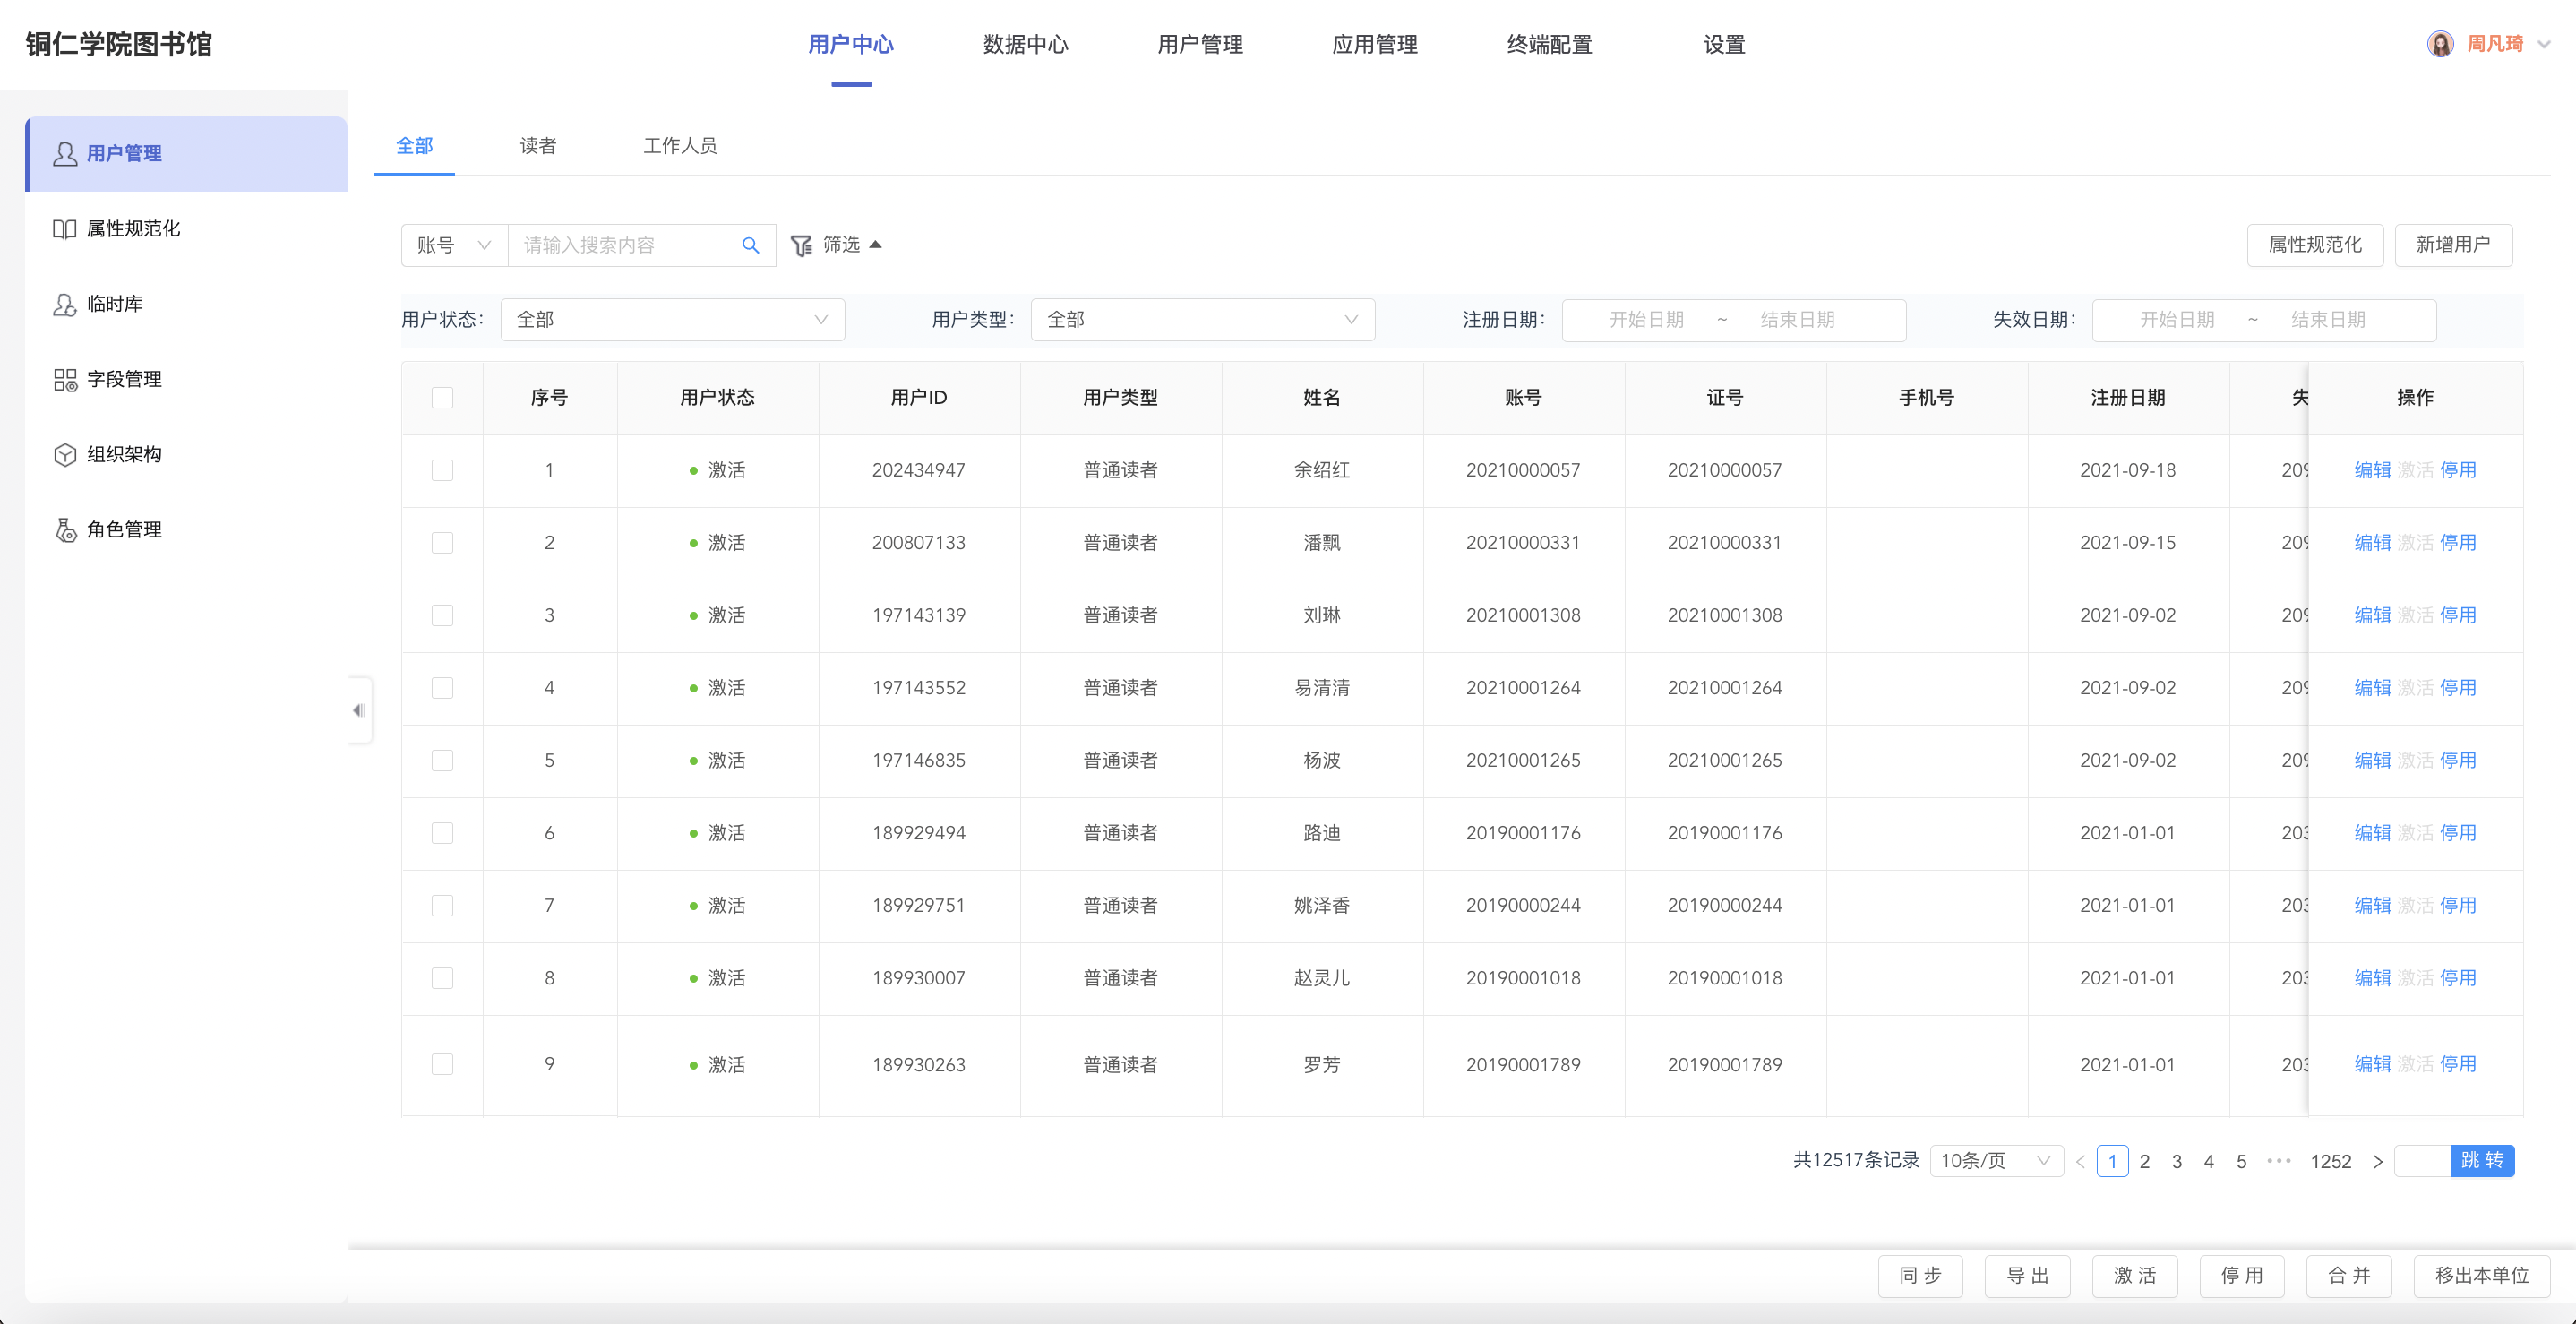Screen dimensions: 2576x1324
Task: Select checkbox for user 杨波
Action: tap(442, 760)
